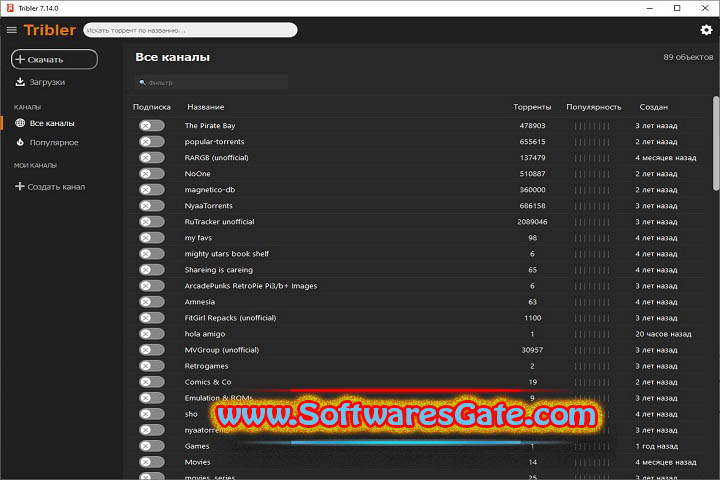Open Загрузки downloads page
Image resolution: width=720 pixels, height=480 pixels.
coord(47,82)
